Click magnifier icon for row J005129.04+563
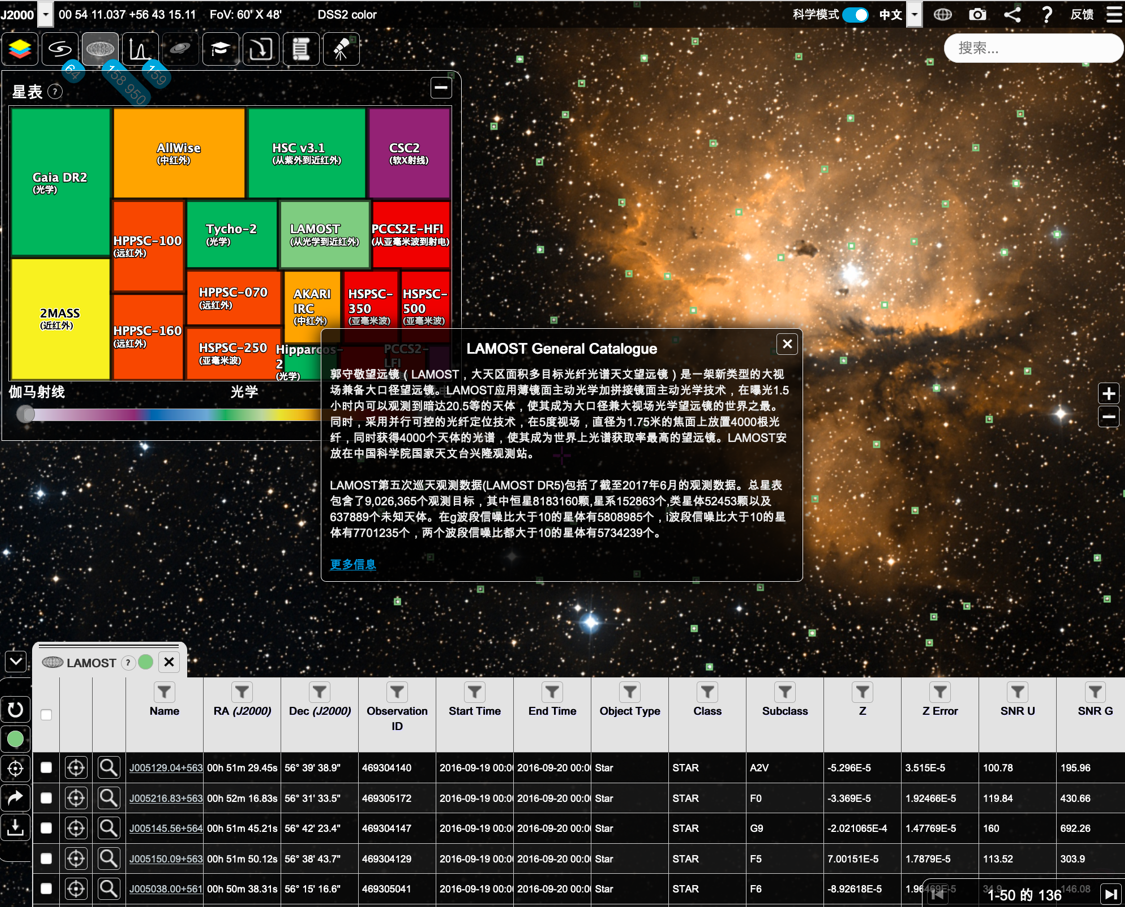Image resolution: width=1125 pixels, height=907 pixels. coord(108,768)
